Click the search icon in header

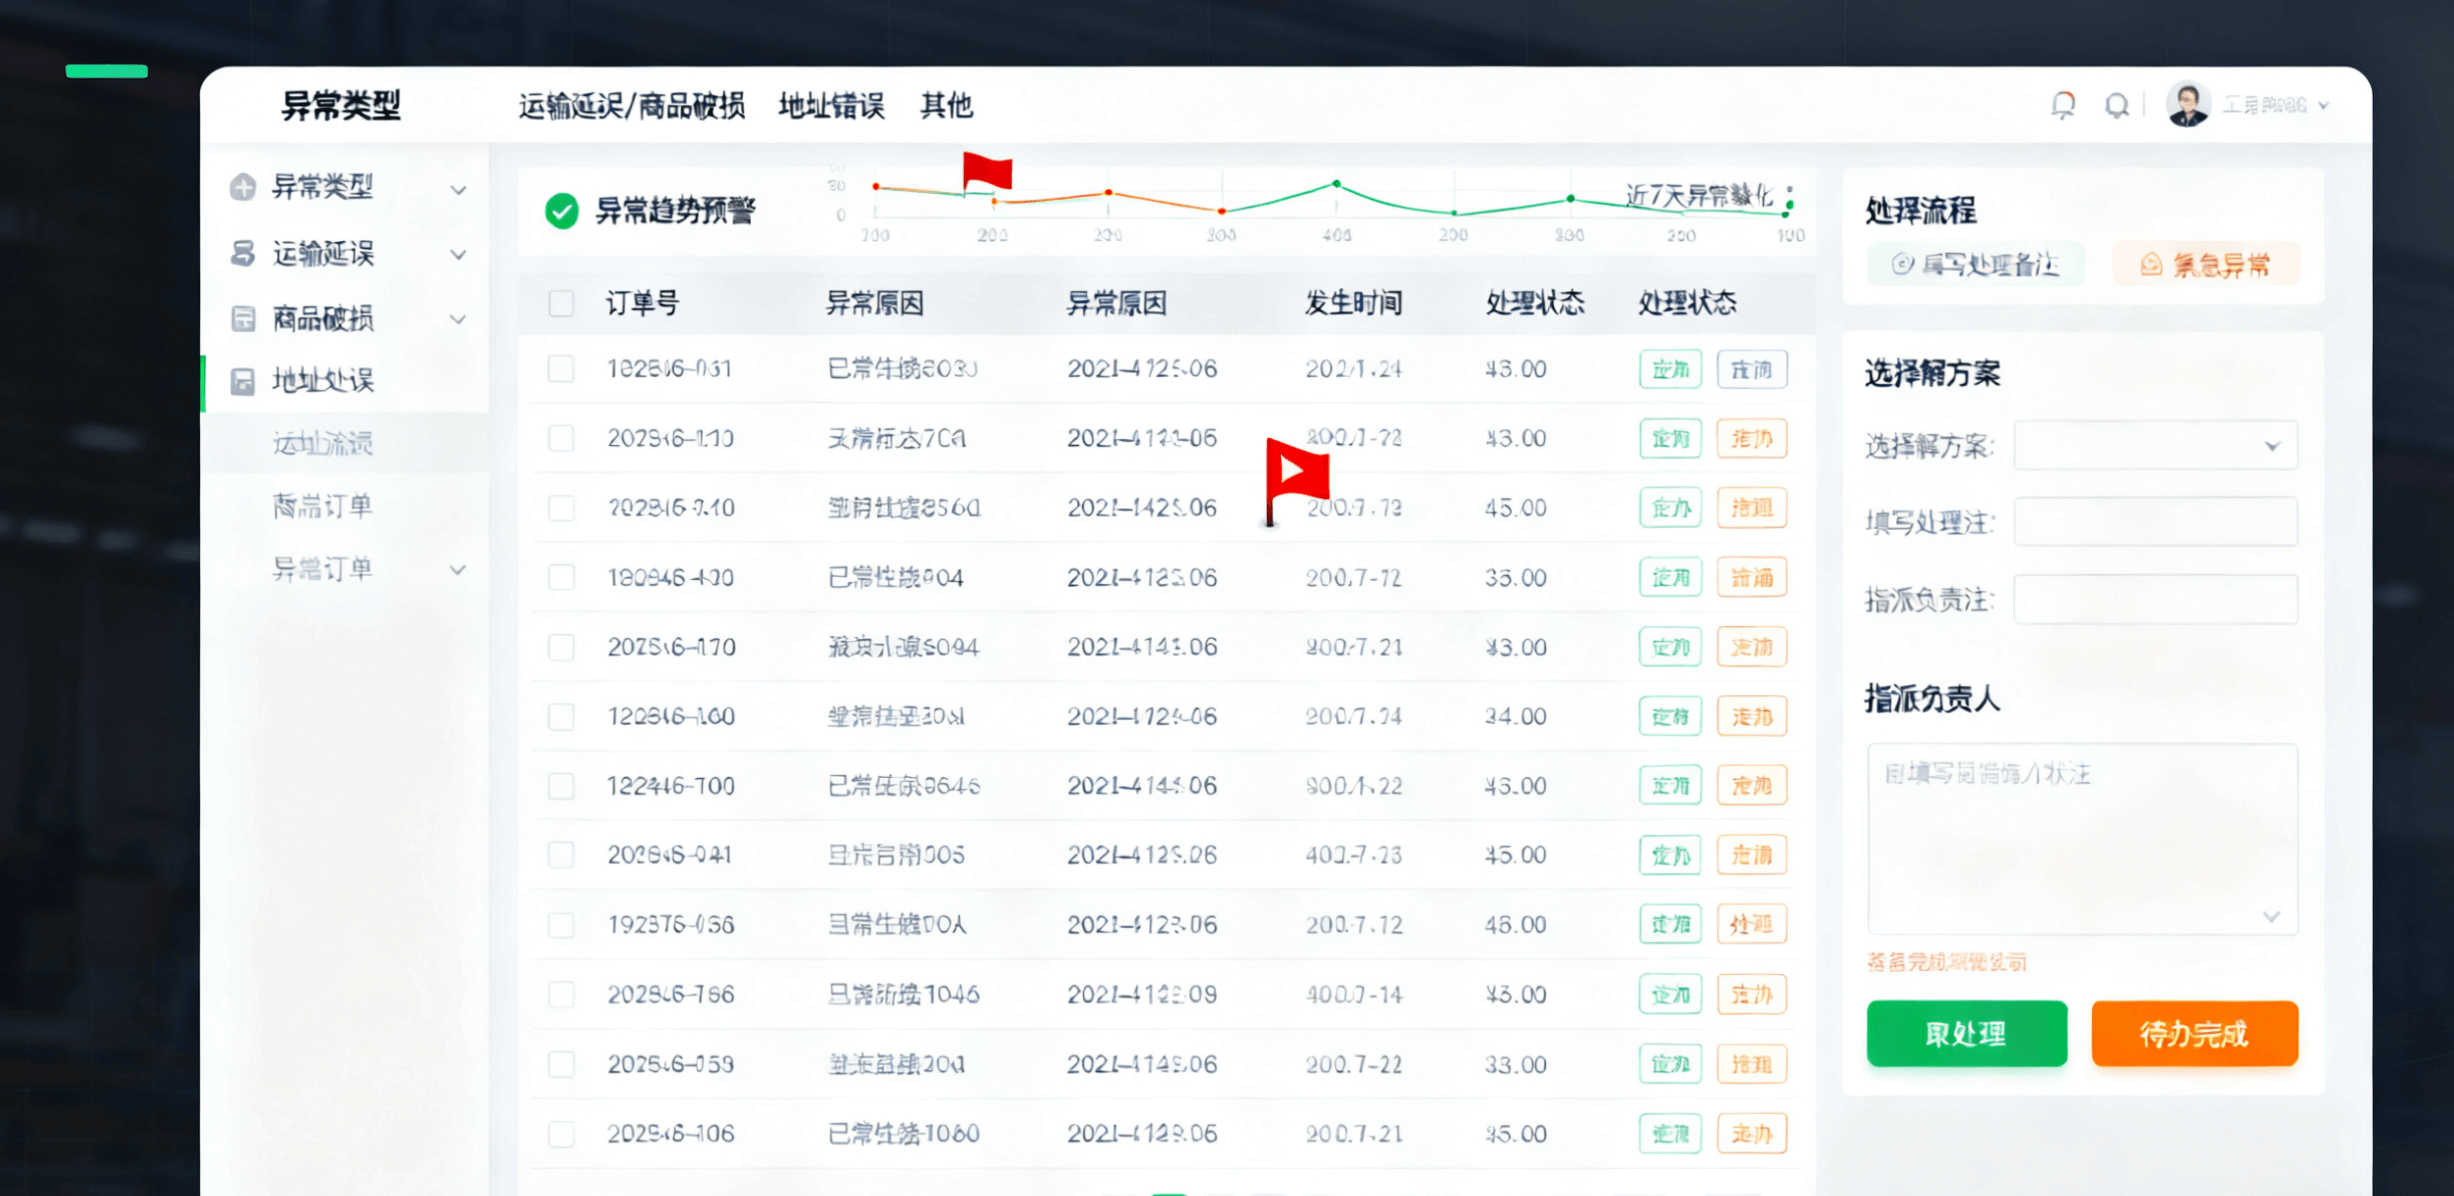pos(2116,105)
